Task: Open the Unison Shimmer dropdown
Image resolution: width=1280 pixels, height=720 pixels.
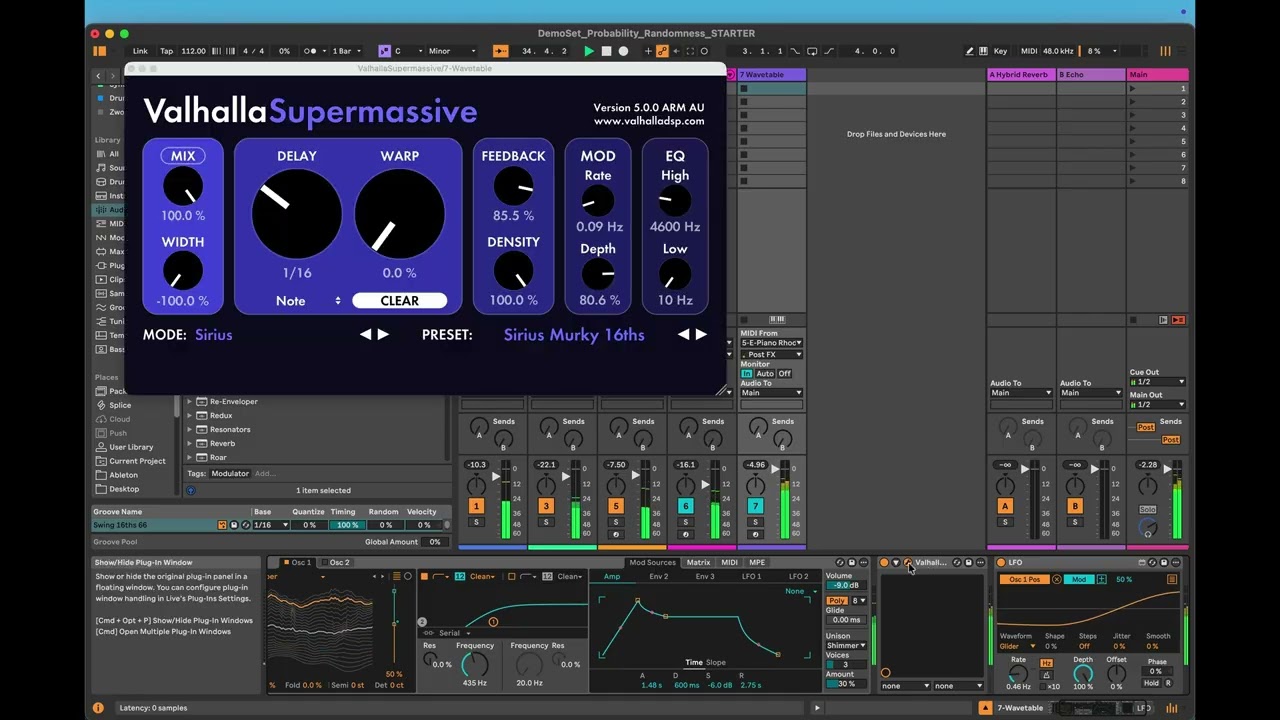Action: [846, 646]
